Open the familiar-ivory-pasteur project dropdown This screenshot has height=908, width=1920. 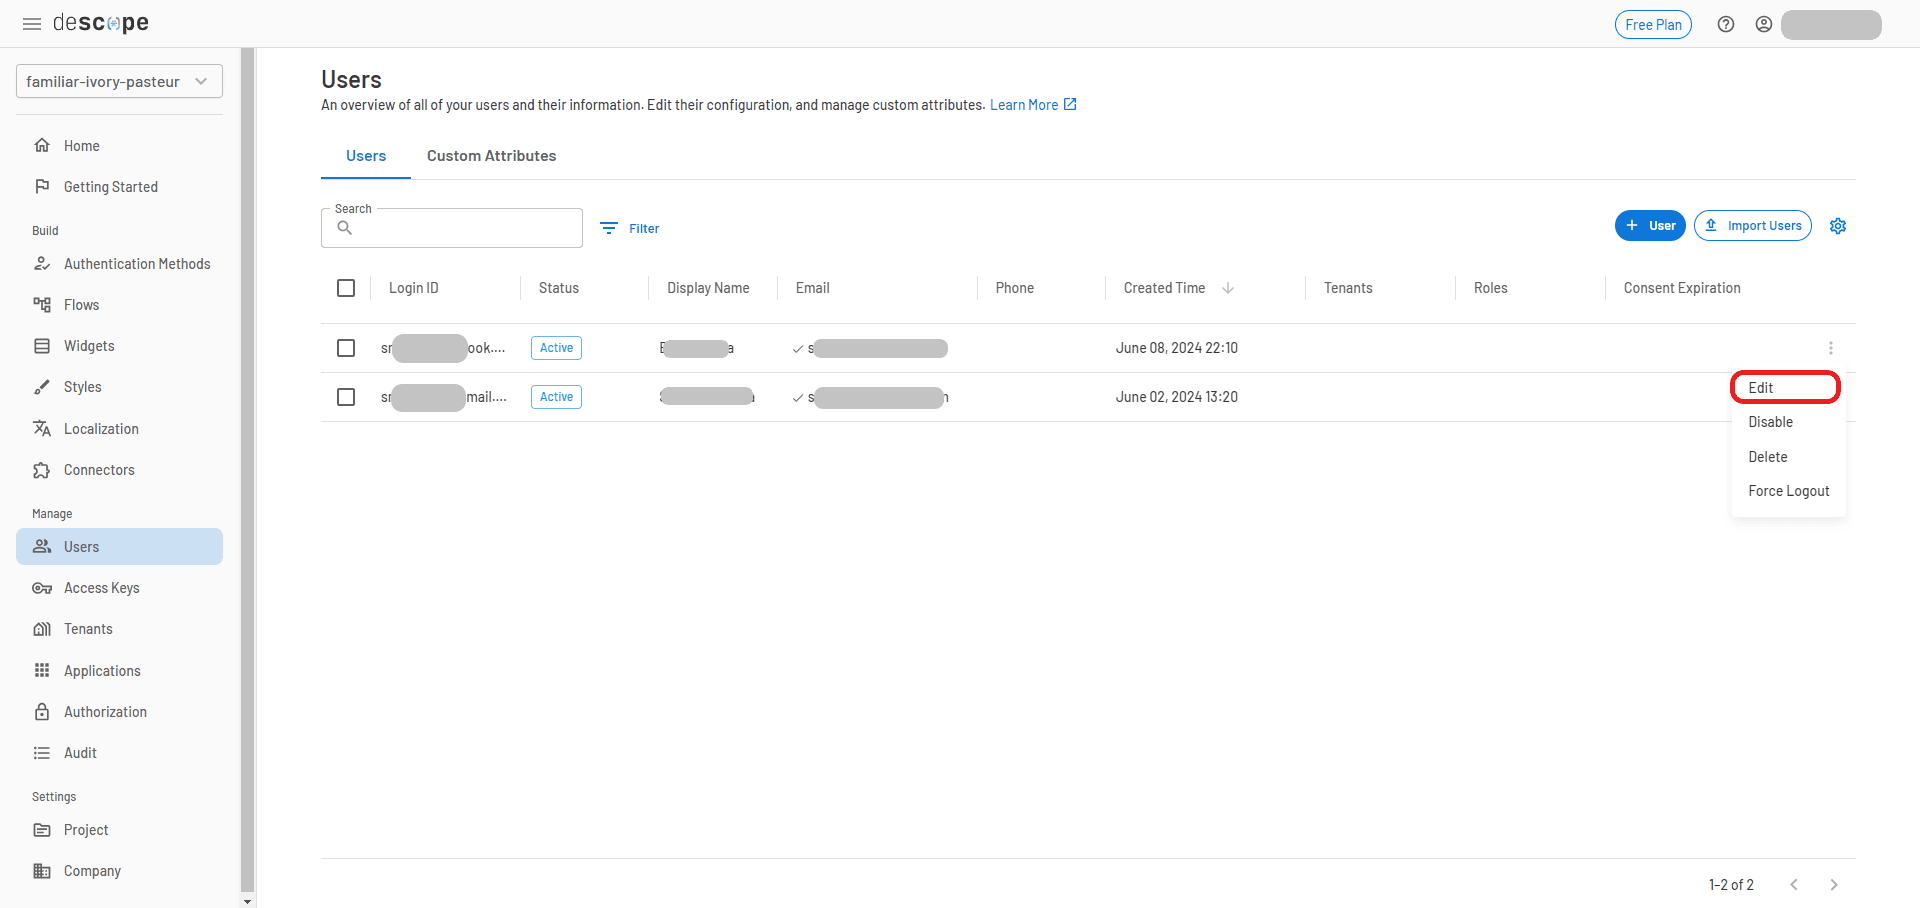[118, 81]
